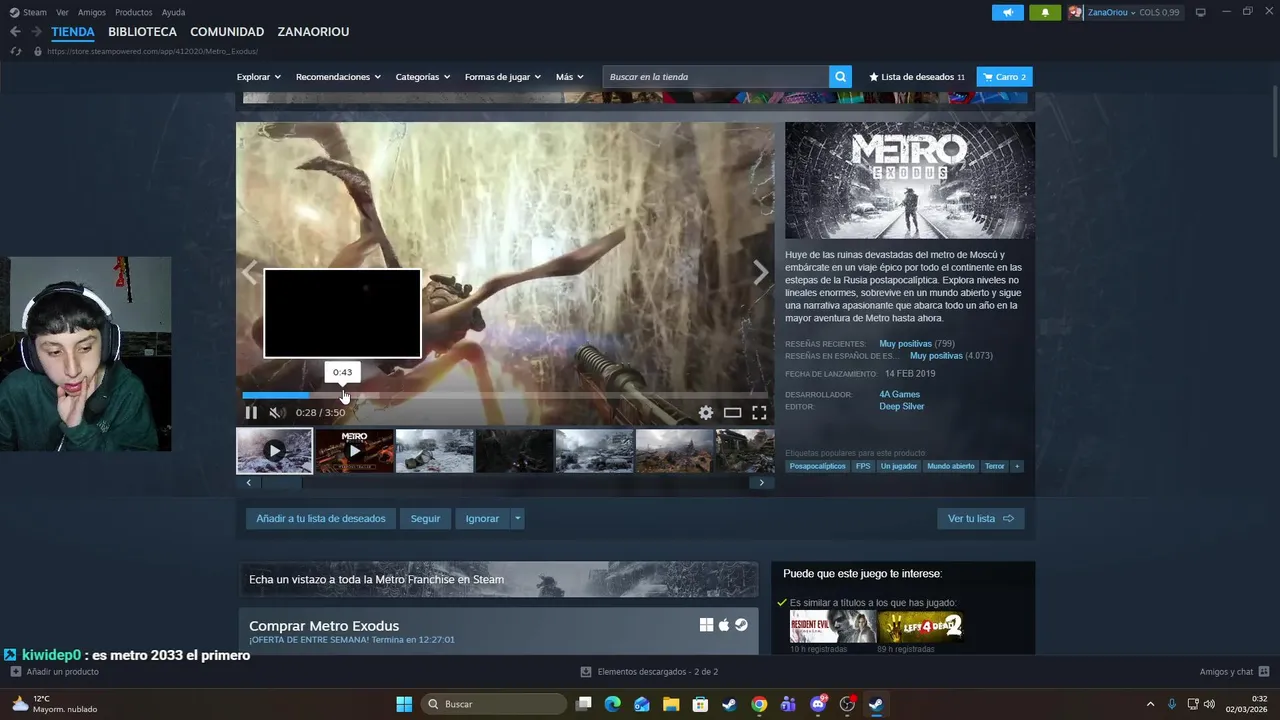Open the Deep Silver publisher link
The width and height of the screenshot is (1280, 720).
901,406
